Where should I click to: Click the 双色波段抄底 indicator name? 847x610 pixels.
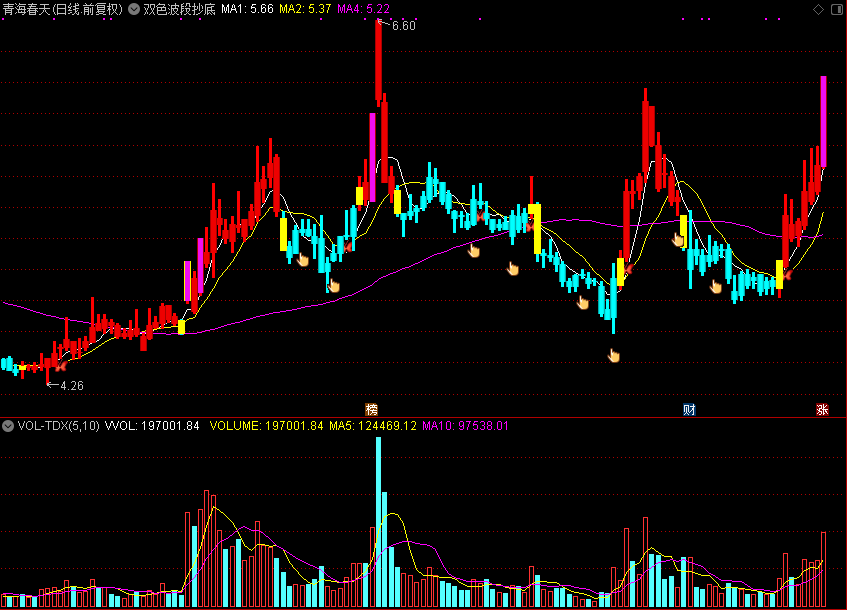(179, 9)
